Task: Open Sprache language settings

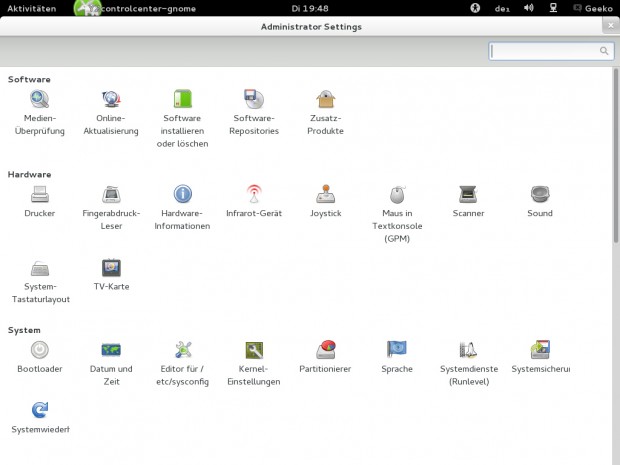Action: [x=397, y=357]
